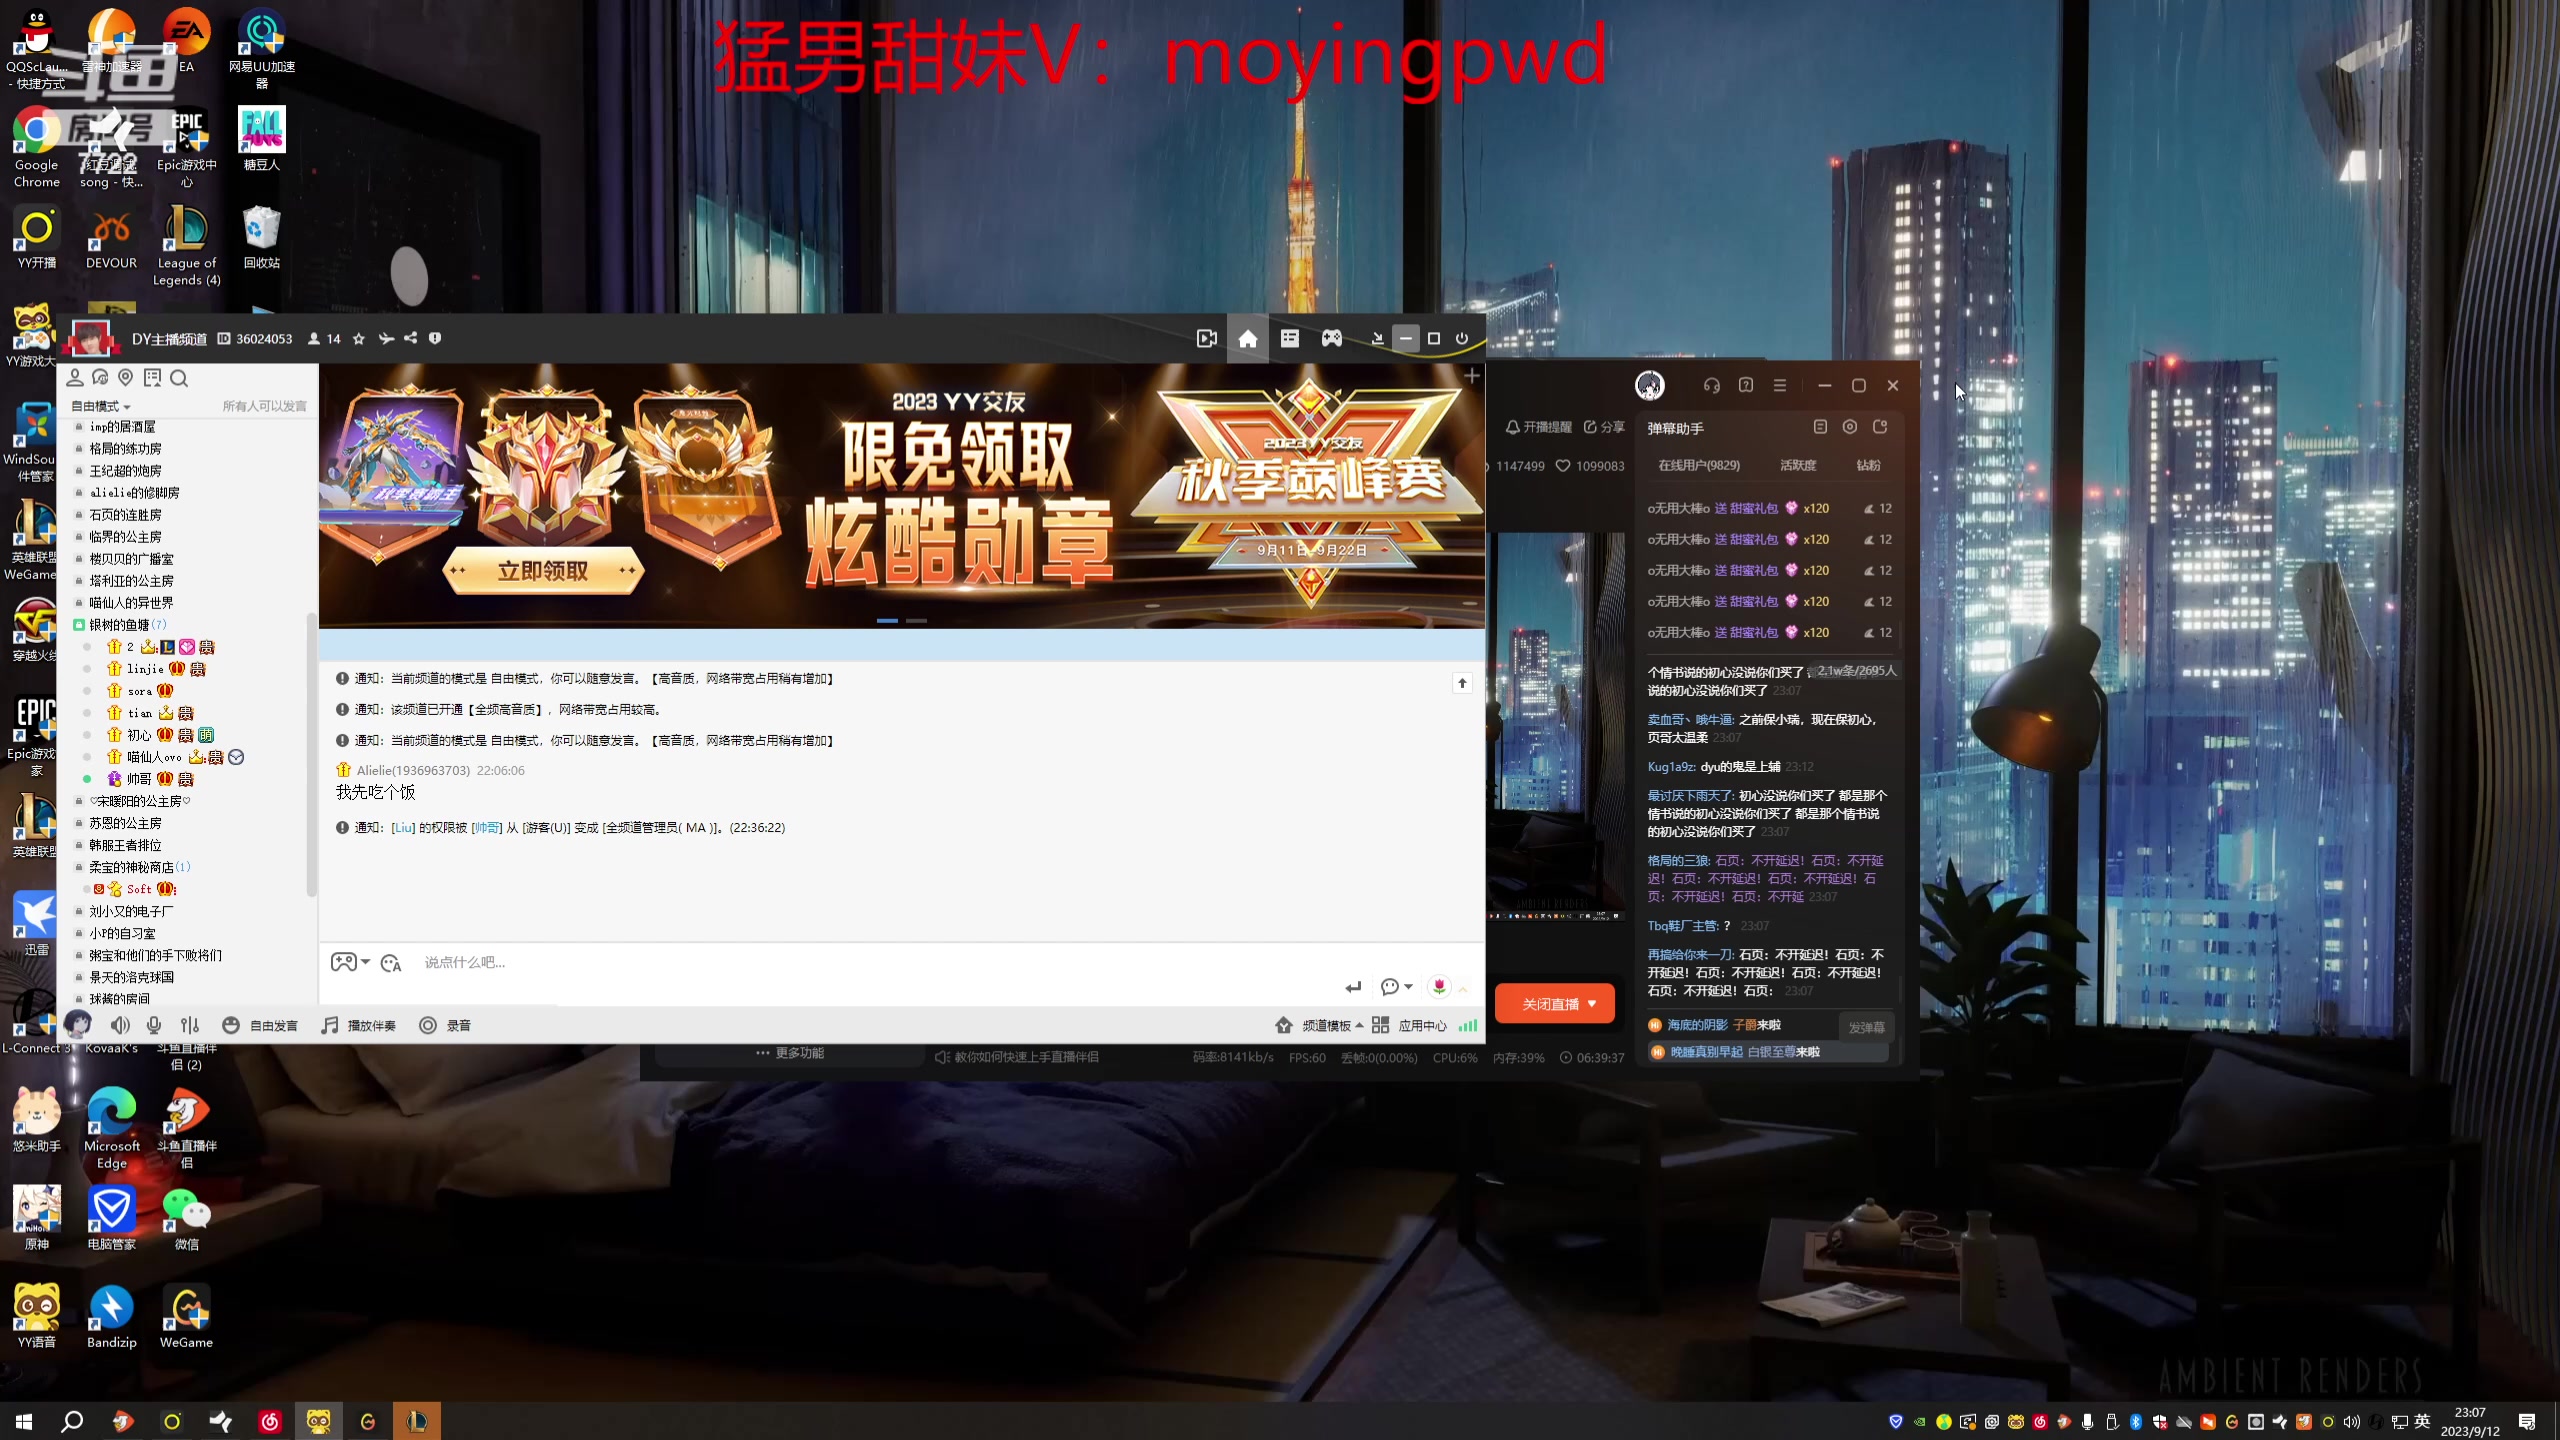Open the 自由模式 dropdown
The width and height of the screenshot is (2560, 1440).
(x=101, y=406)
